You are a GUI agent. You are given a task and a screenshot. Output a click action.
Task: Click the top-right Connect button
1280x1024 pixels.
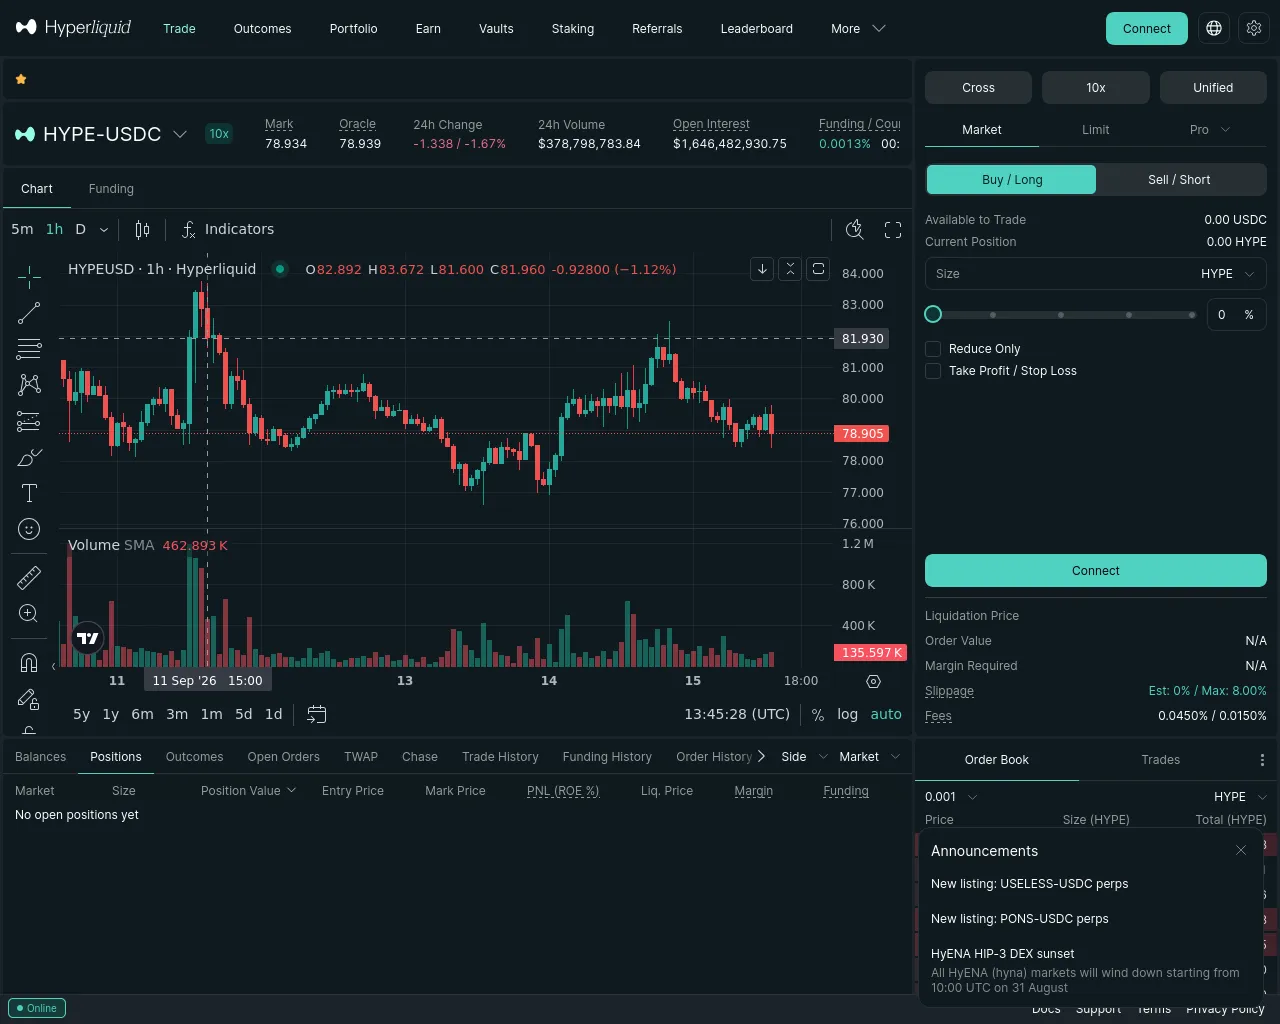pyautogui.click(x=1147, y=28)
